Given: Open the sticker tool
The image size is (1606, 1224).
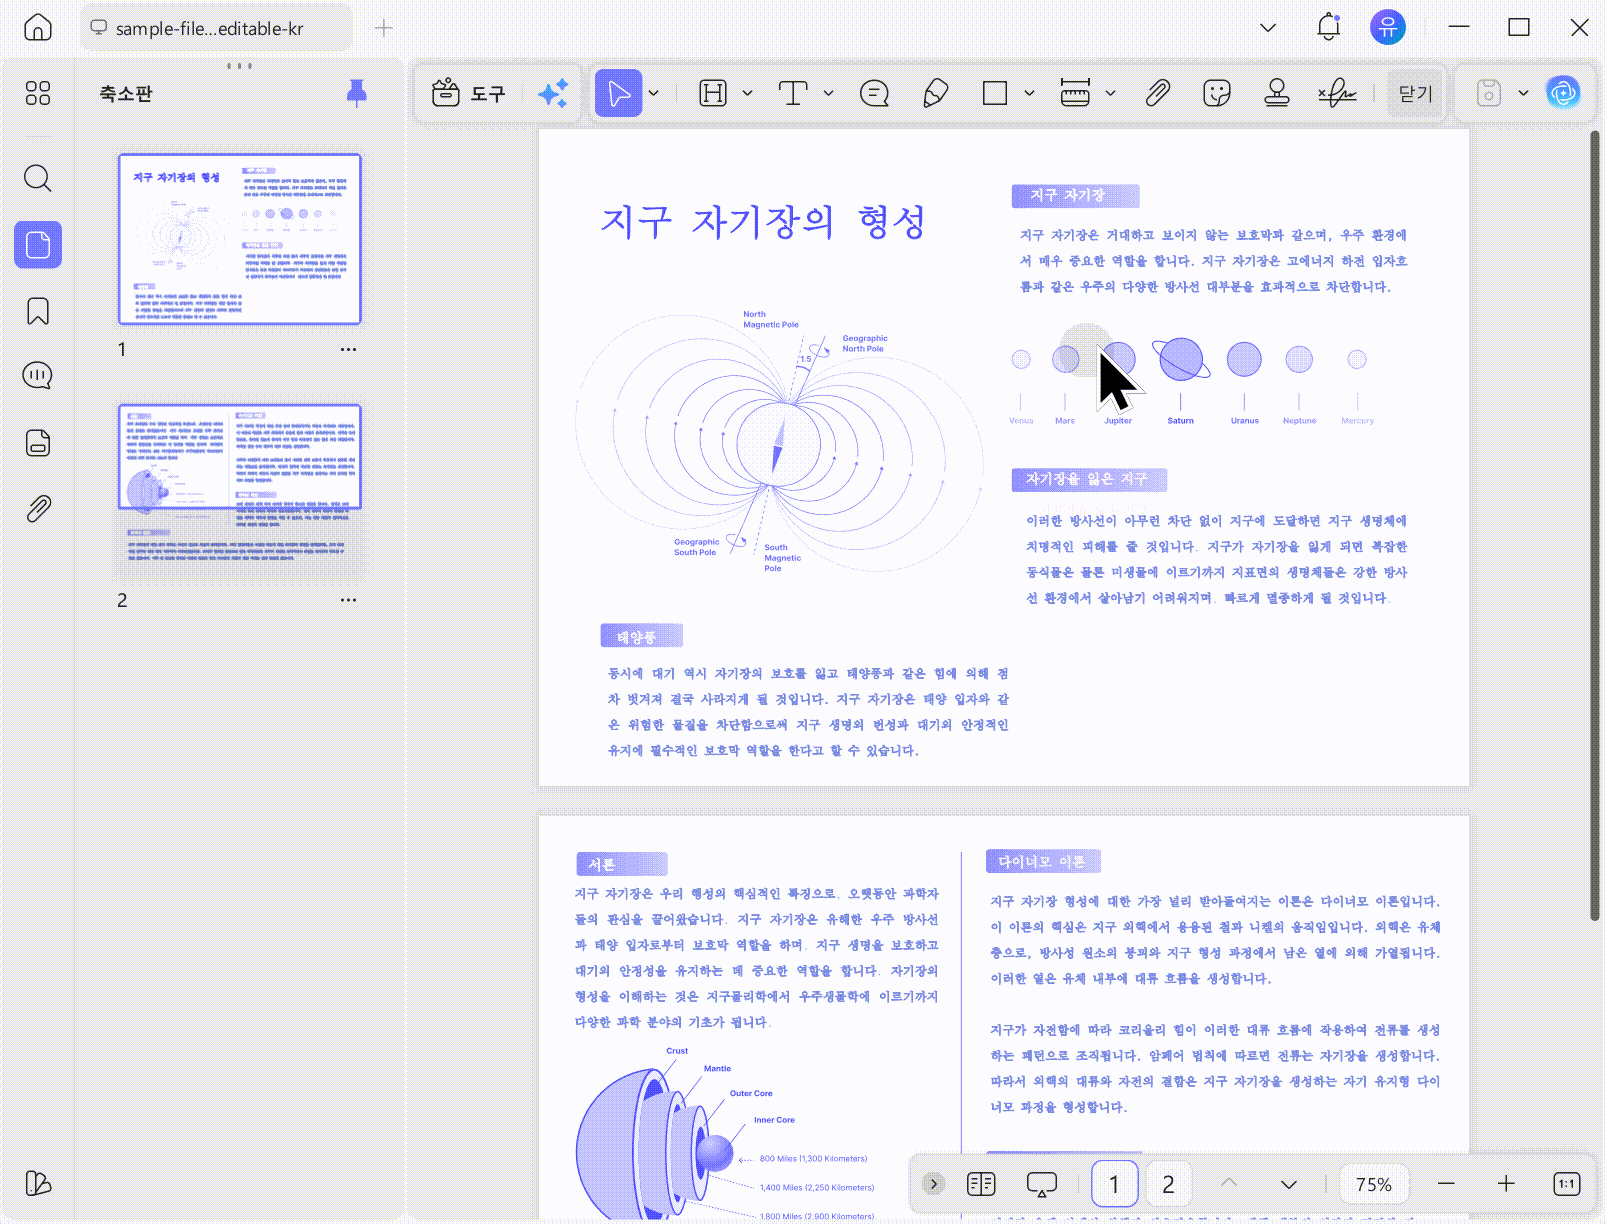Looking at the screenshot, I should [x=1217, y=93].
